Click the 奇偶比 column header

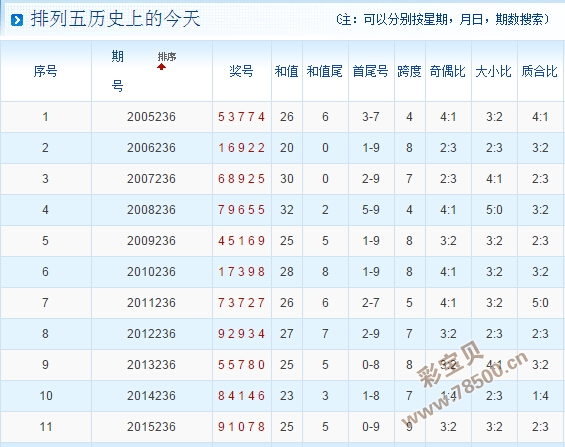coord(448,71)
